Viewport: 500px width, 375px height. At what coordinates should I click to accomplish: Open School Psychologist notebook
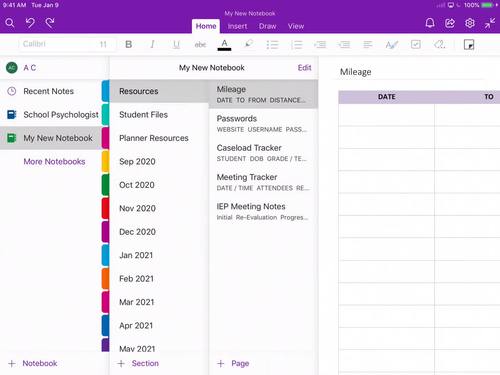coord(51,115)
